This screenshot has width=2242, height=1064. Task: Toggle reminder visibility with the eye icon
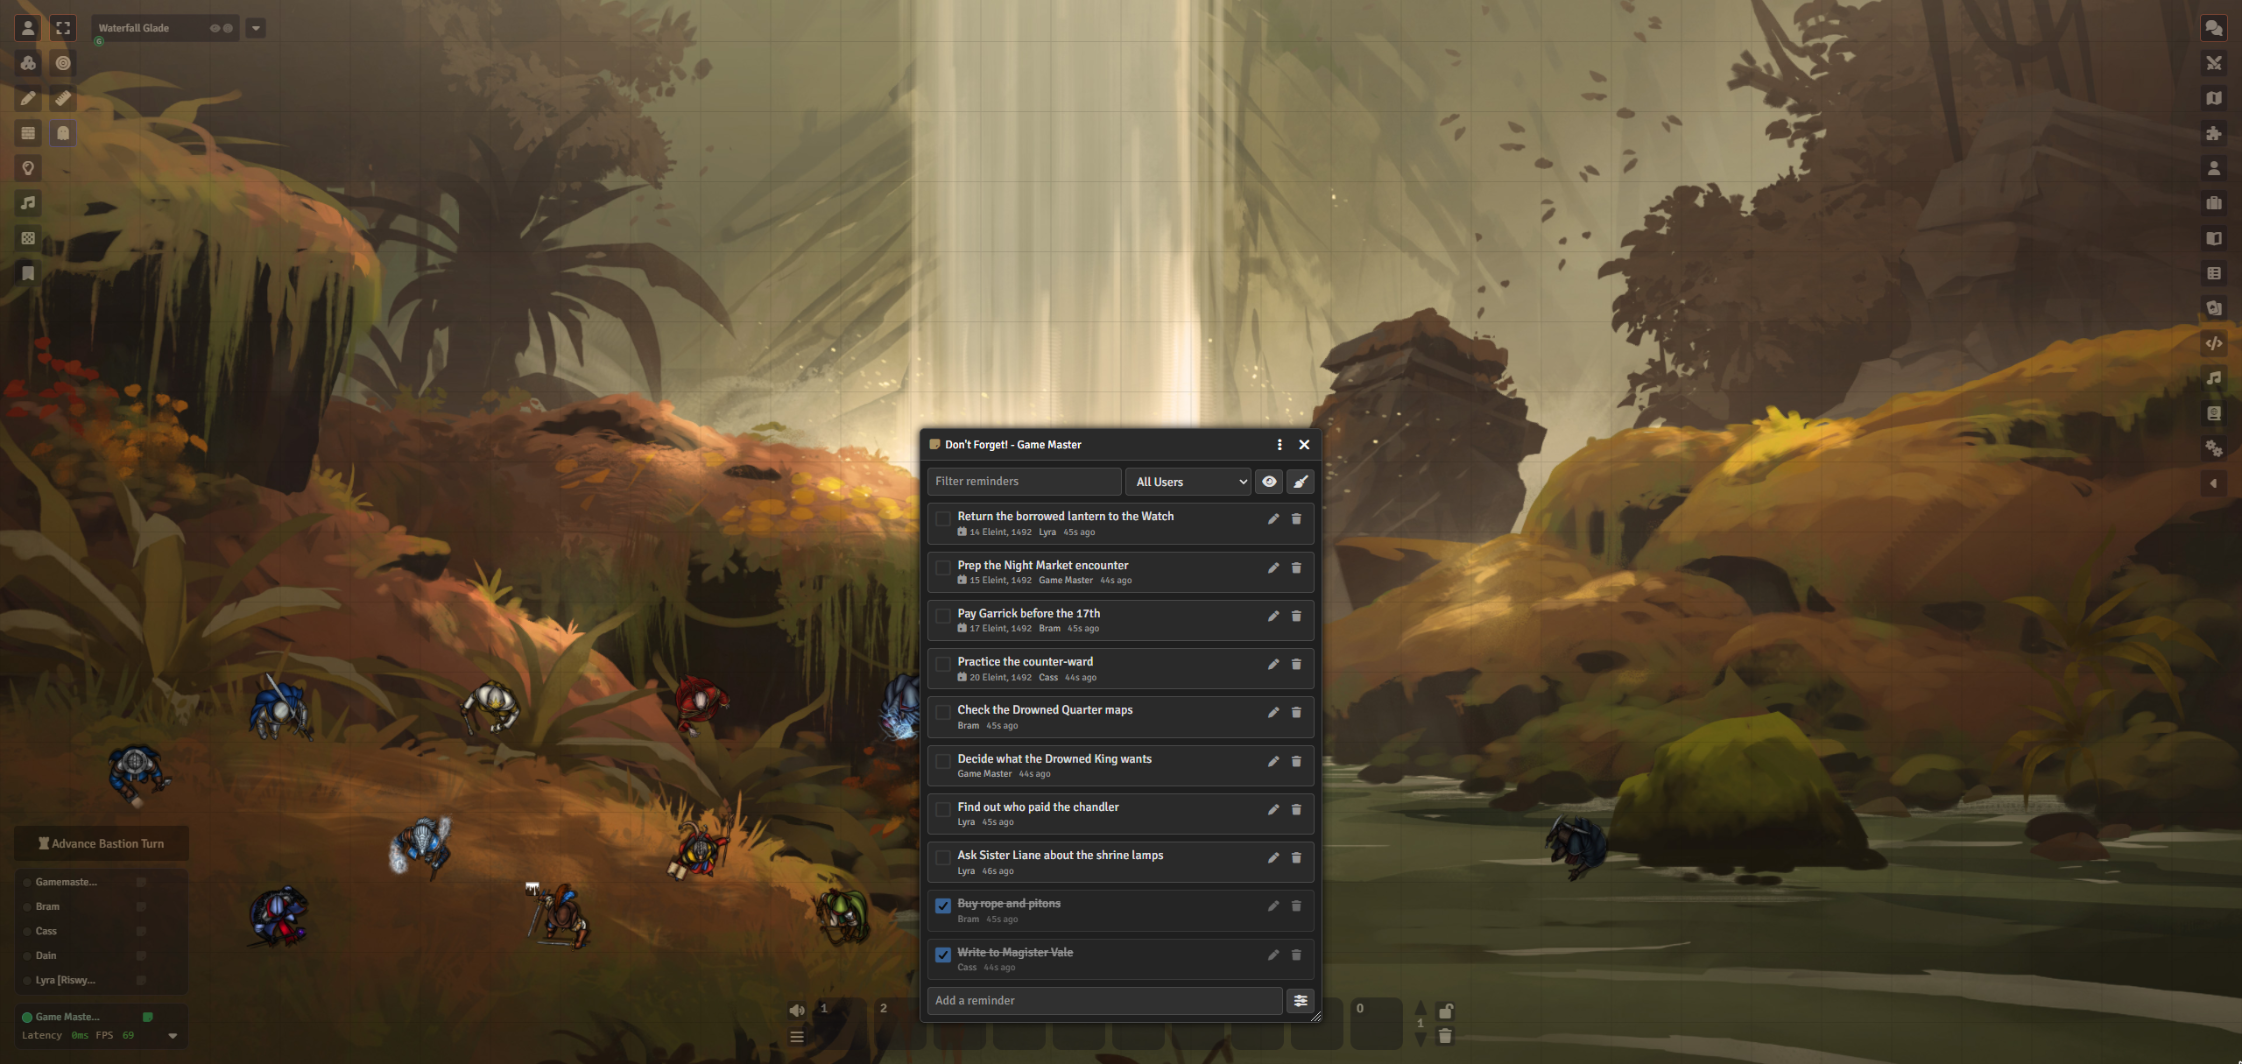1269,482
